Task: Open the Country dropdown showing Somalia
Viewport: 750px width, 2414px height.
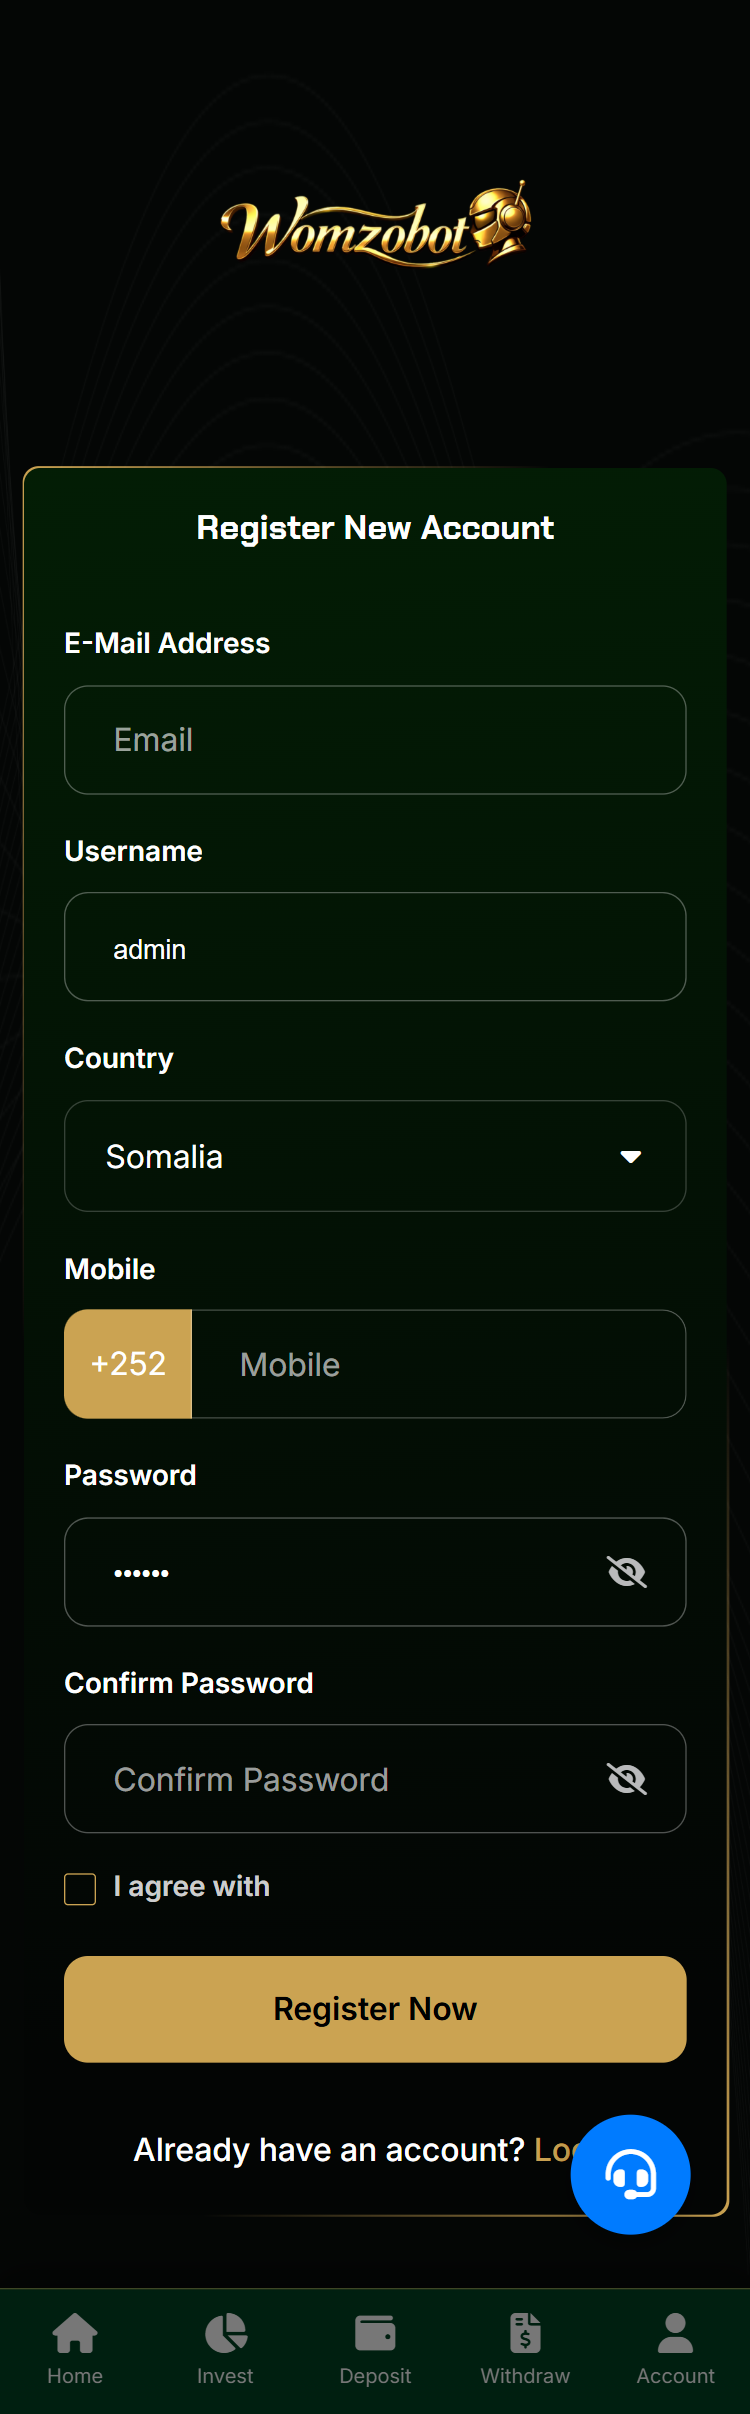Action: tap(340, 1156)
